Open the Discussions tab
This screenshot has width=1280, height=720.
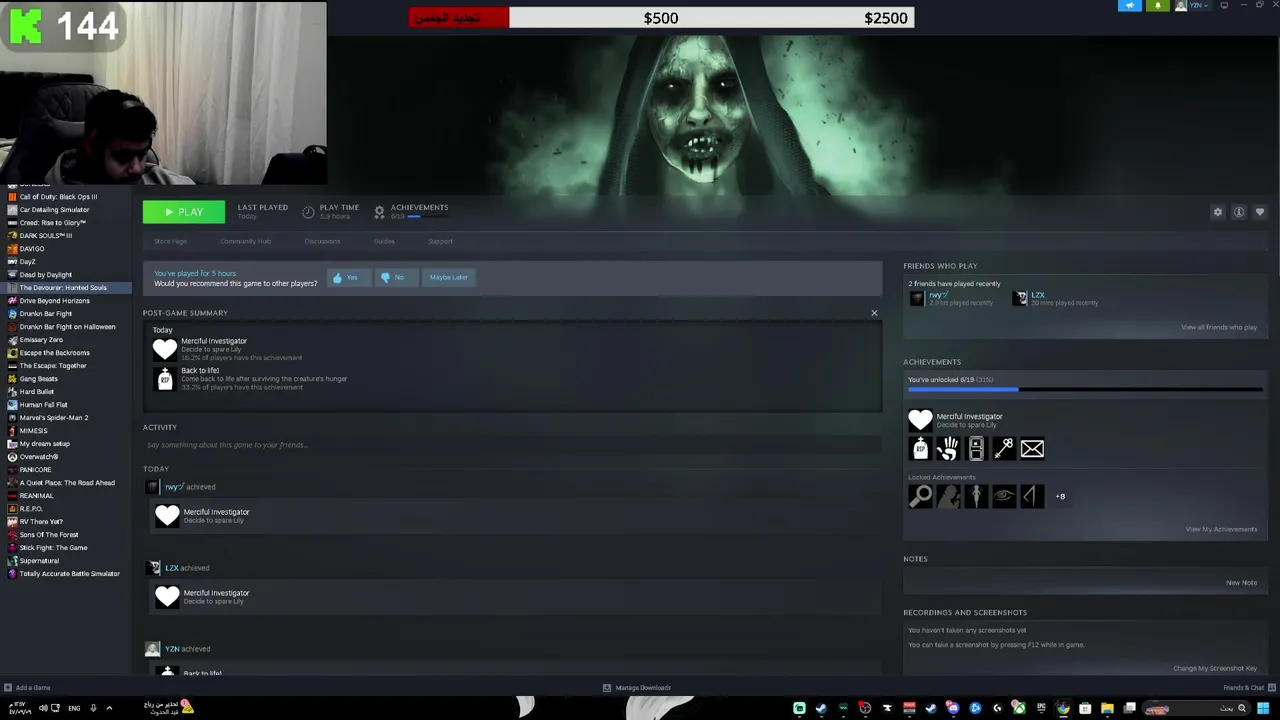tap(322, 241)
